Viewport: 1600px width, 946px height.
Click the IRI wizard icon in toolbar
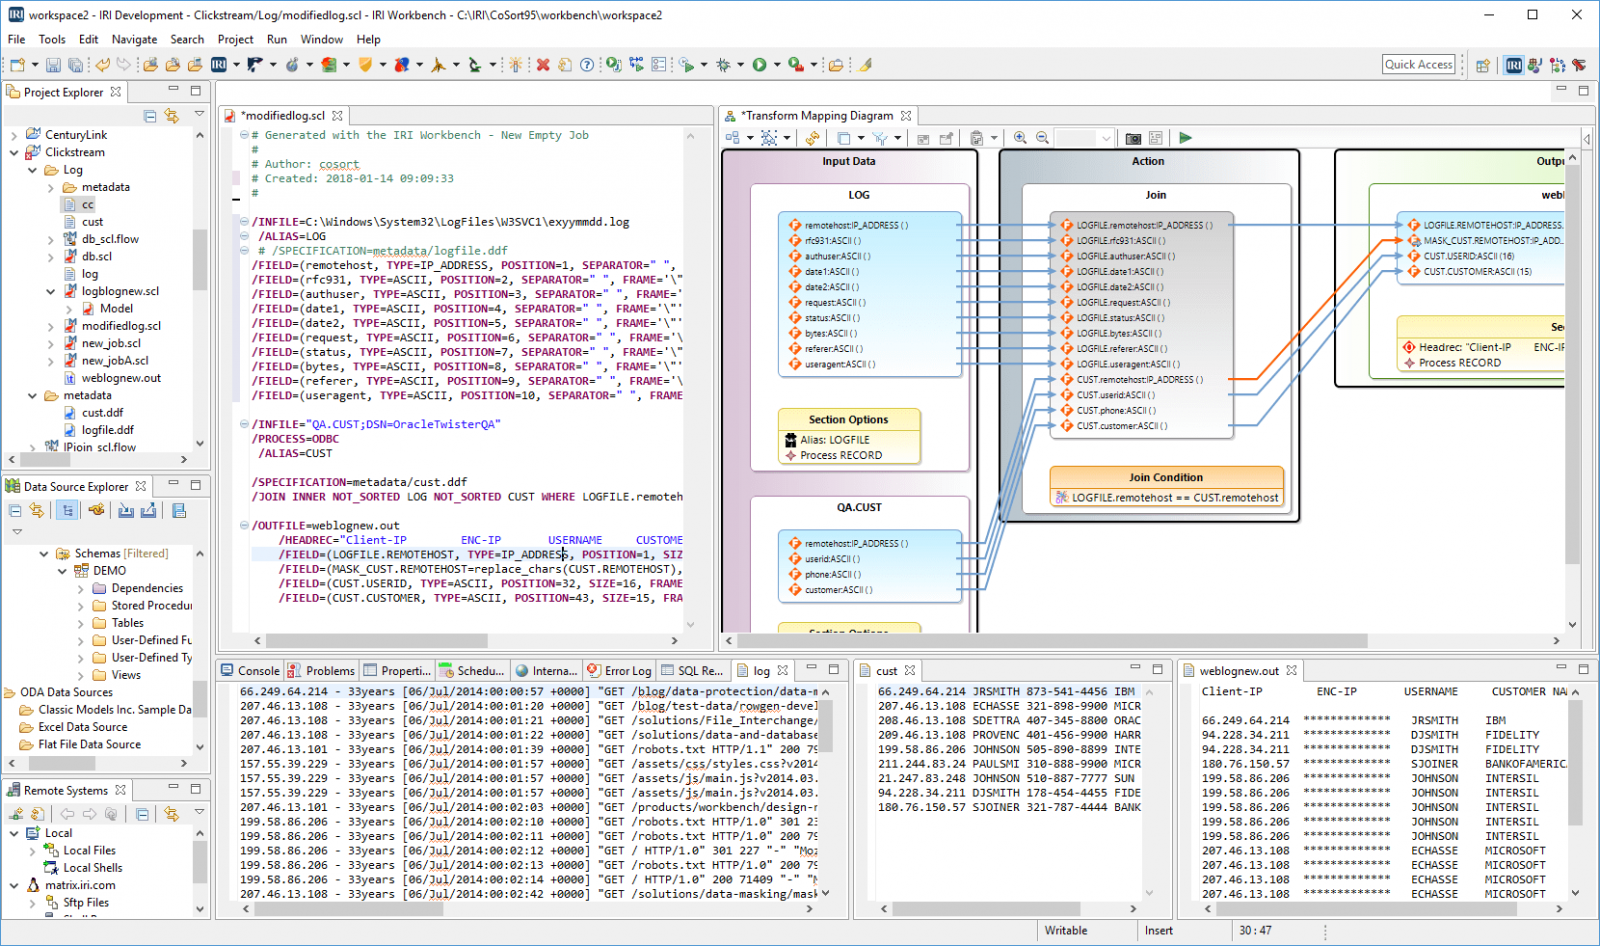(x=219, y=65)
